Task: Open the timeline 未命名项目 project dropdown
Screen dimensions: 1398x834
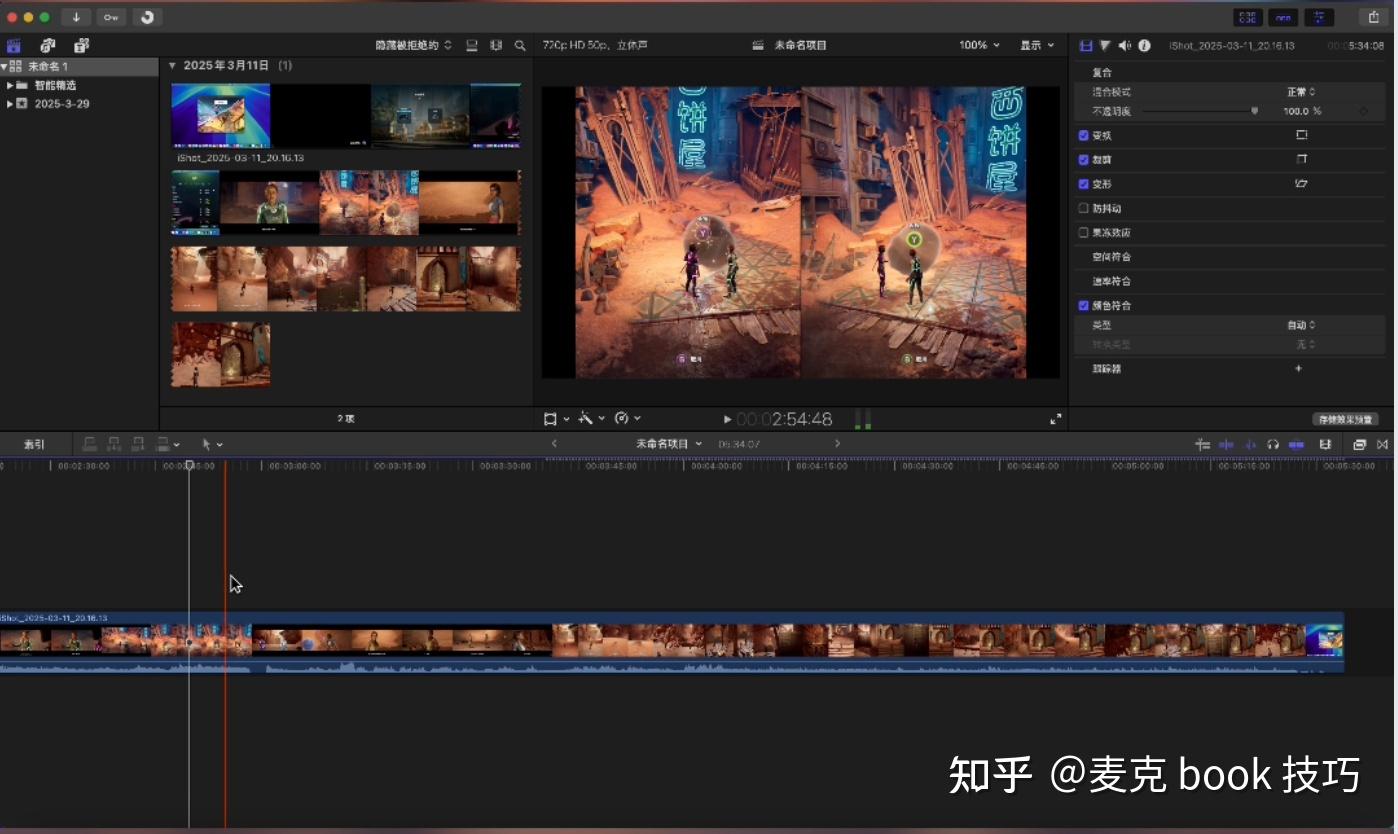Action: [669, 444]
